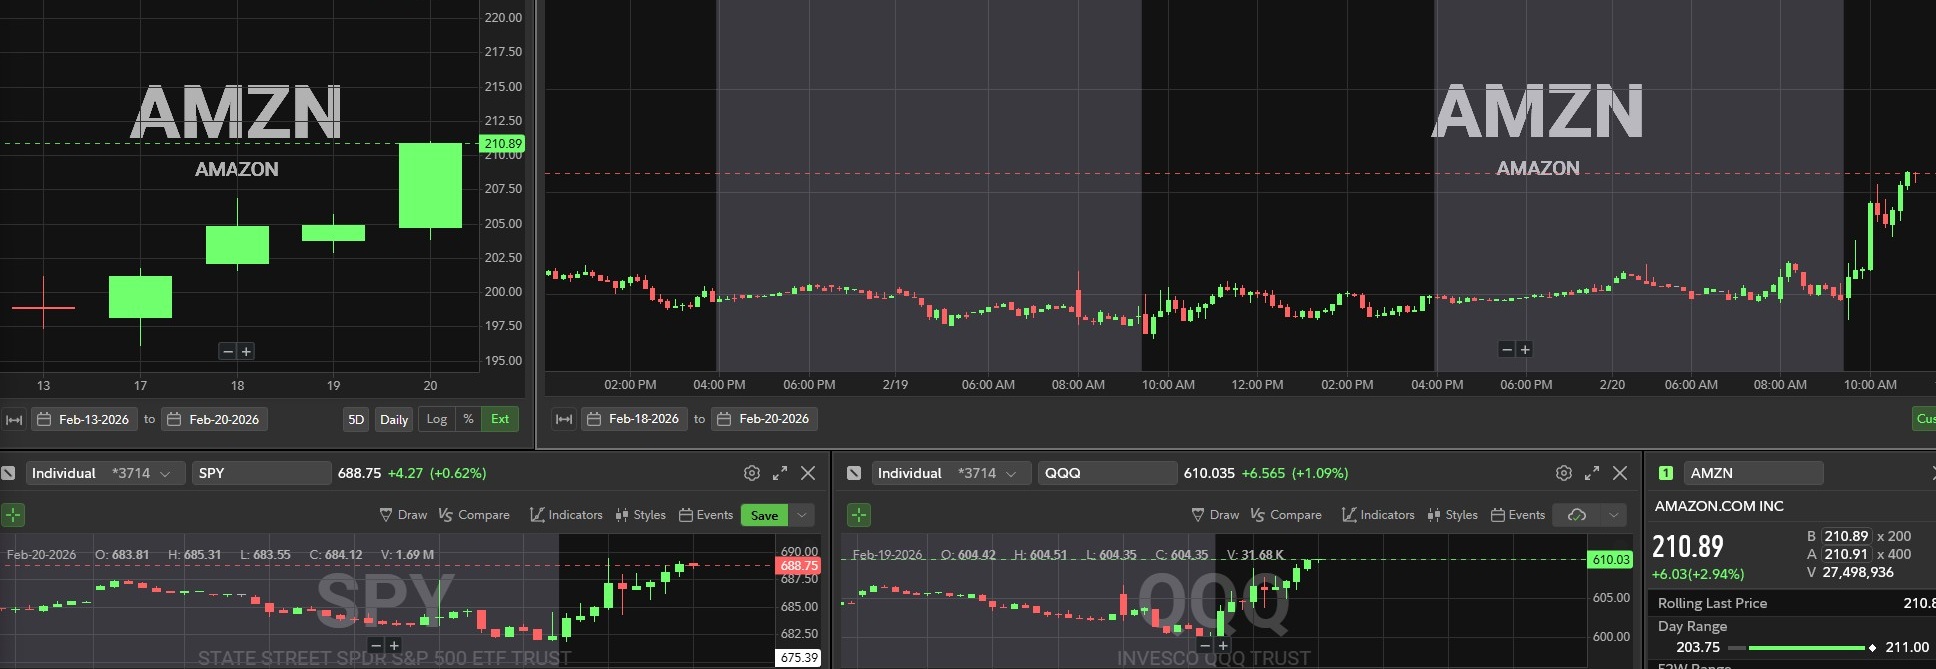Open Styles in QQQ chart toolbar
Viewport: 1936px width, 669px height.
point(1453,515)
